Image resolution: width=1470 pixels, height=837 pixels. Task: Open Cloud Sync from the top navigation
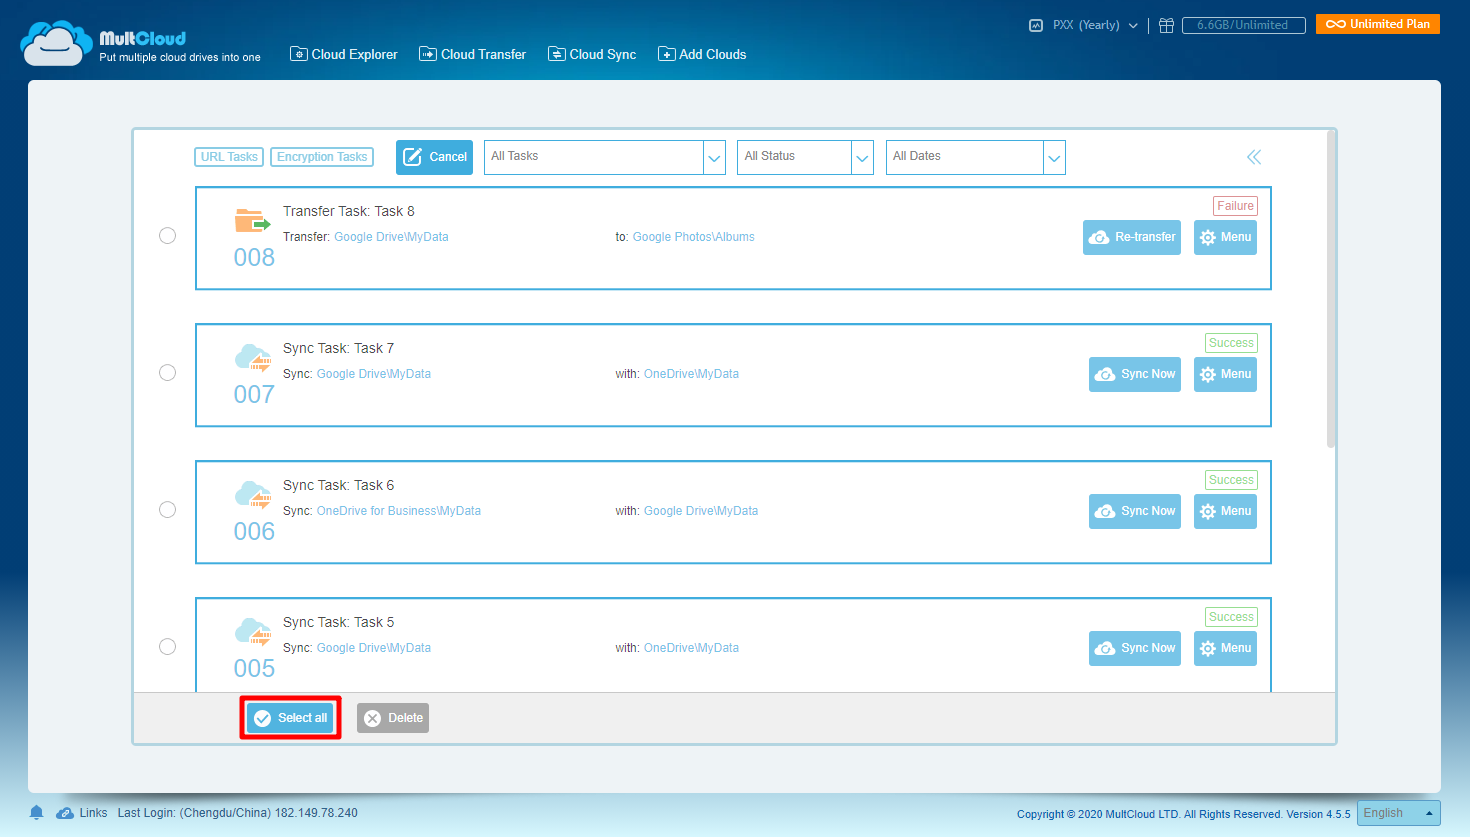(x=591, y=54)
